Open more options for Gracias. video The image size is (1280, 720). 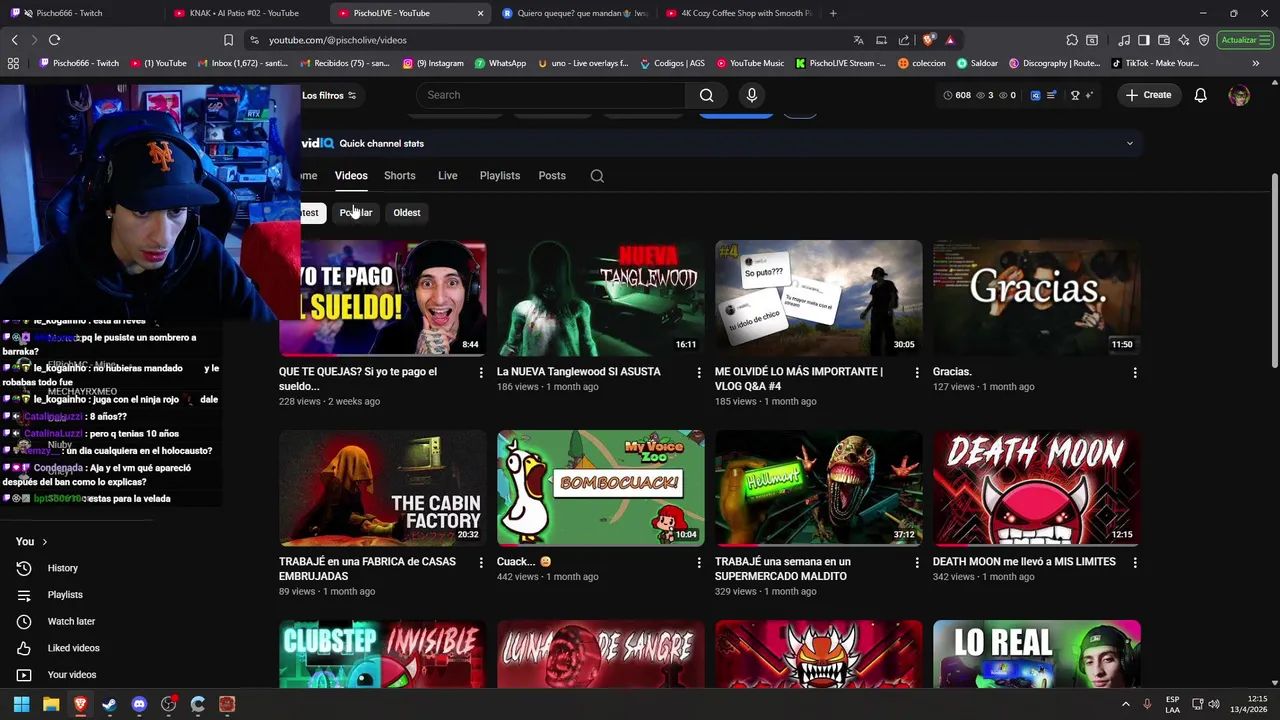click(1135, 373)
